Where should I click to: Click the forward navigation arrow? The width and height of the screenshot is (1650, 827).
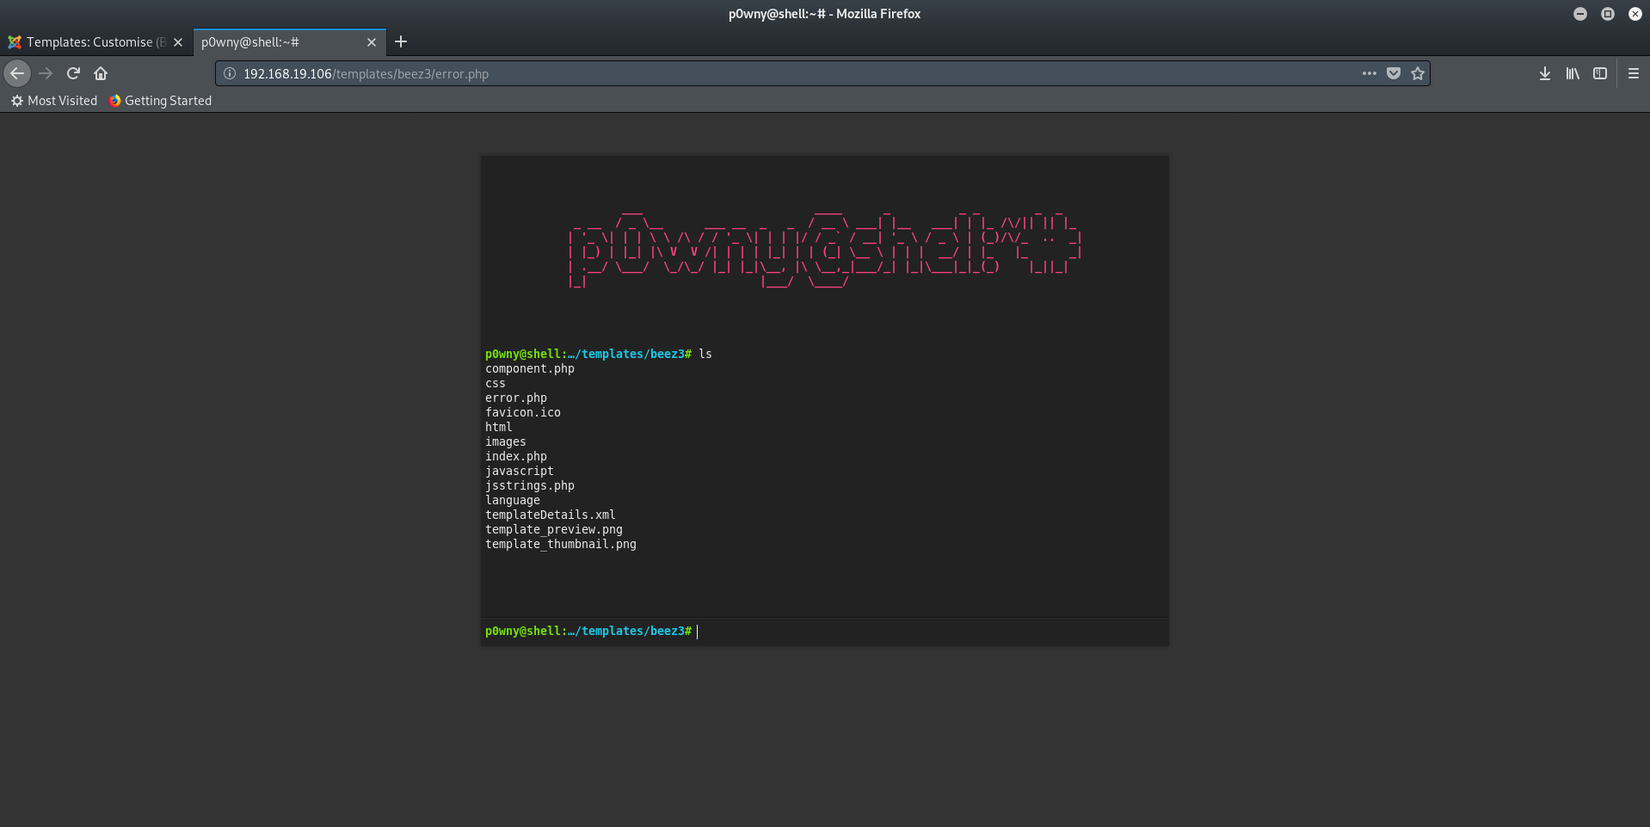click(x=45, y=73)
